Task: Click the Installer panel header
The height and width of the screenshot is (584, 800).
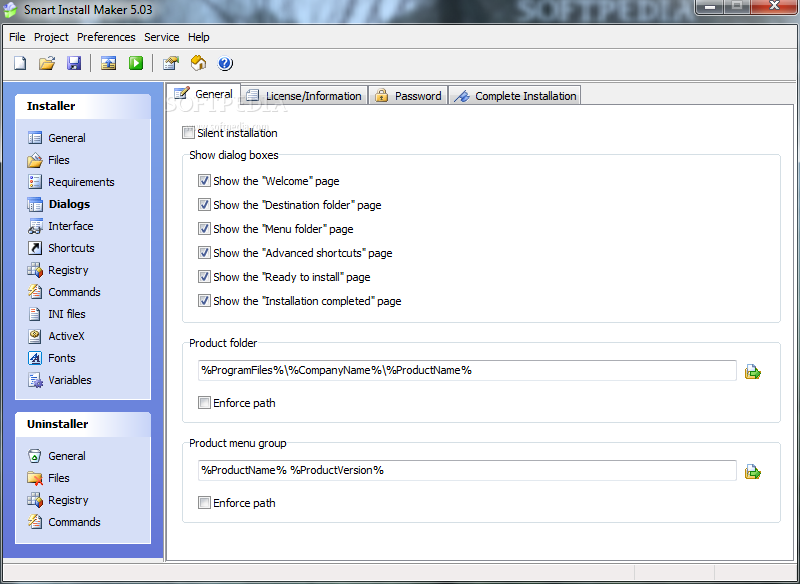Action: pos(83,106)
